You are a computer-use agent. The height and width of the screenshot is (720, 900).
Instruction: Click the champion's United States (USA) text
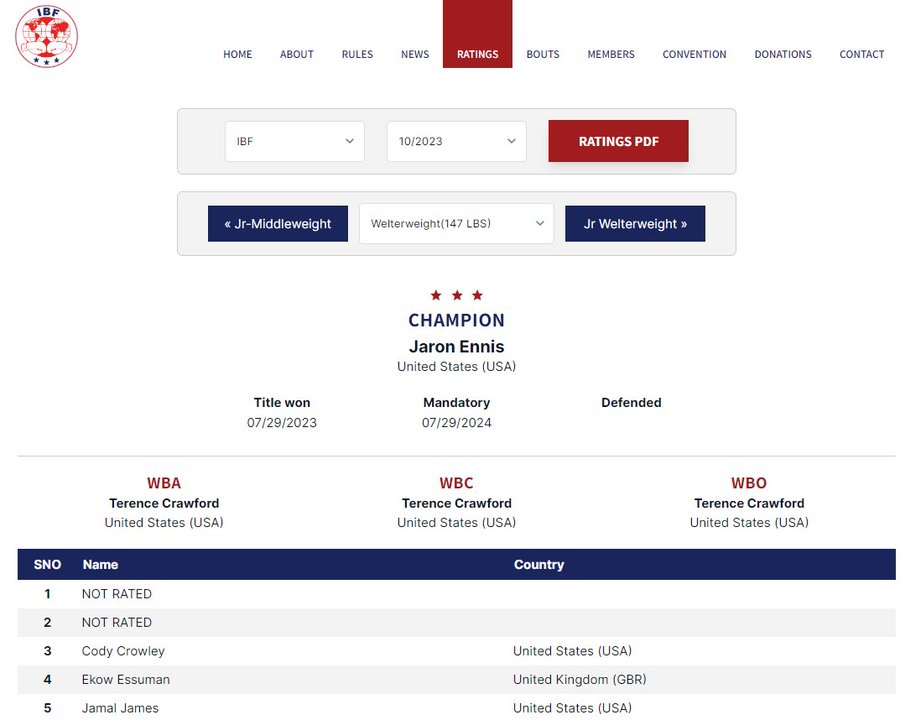(x=456, y=366)
